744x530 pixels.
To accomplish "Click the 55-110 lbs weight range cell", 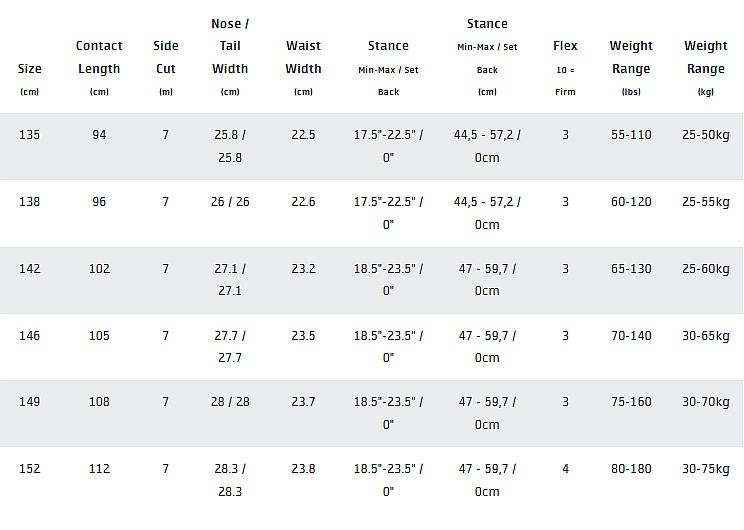I will pyautogui.click(x=631, y=135).
